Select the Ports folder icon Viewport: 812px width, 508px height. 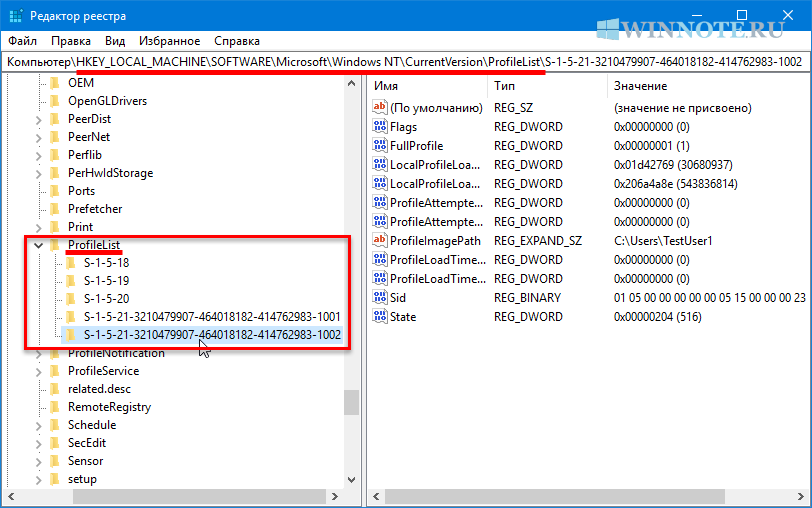point(55,191)
